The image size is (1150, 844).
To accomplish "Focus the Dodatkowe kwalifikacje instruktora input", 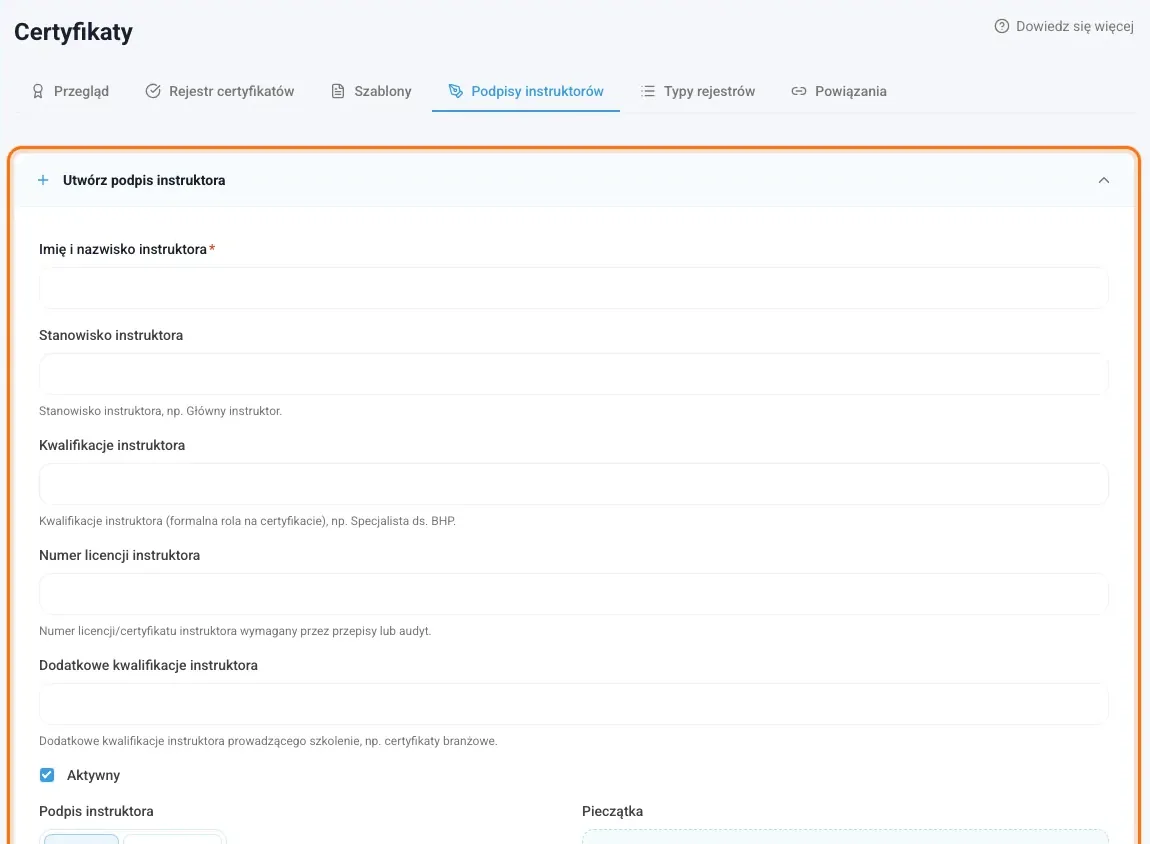I will 574,704.
